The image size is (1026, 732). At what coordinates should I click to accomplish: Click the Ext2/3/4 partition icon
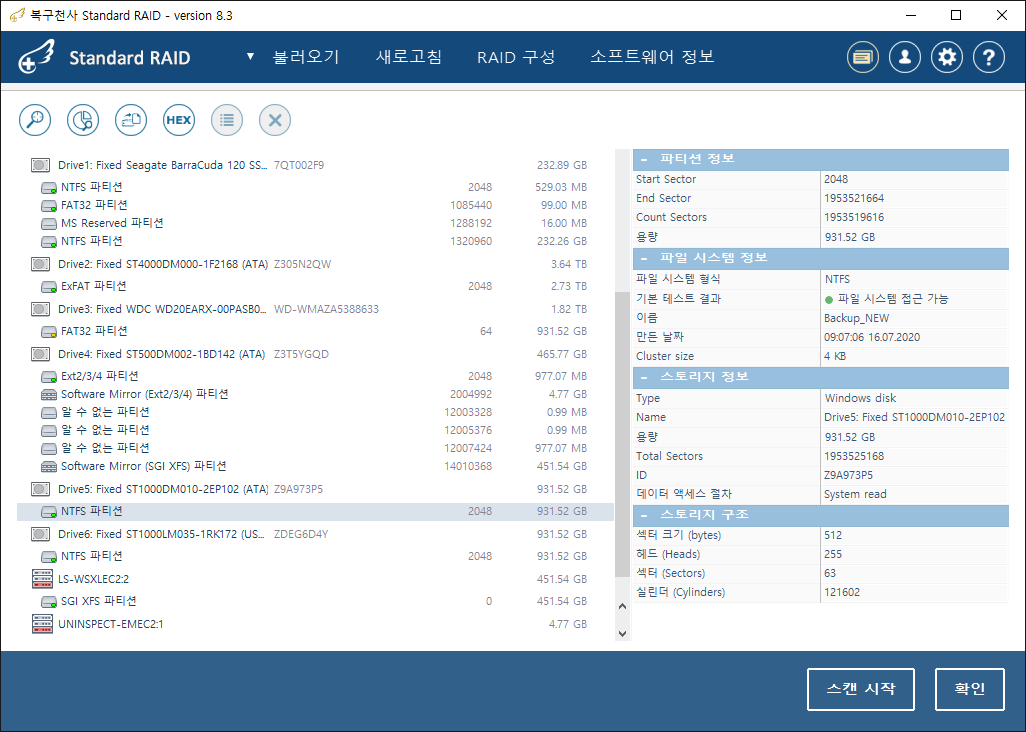[49, 377]
